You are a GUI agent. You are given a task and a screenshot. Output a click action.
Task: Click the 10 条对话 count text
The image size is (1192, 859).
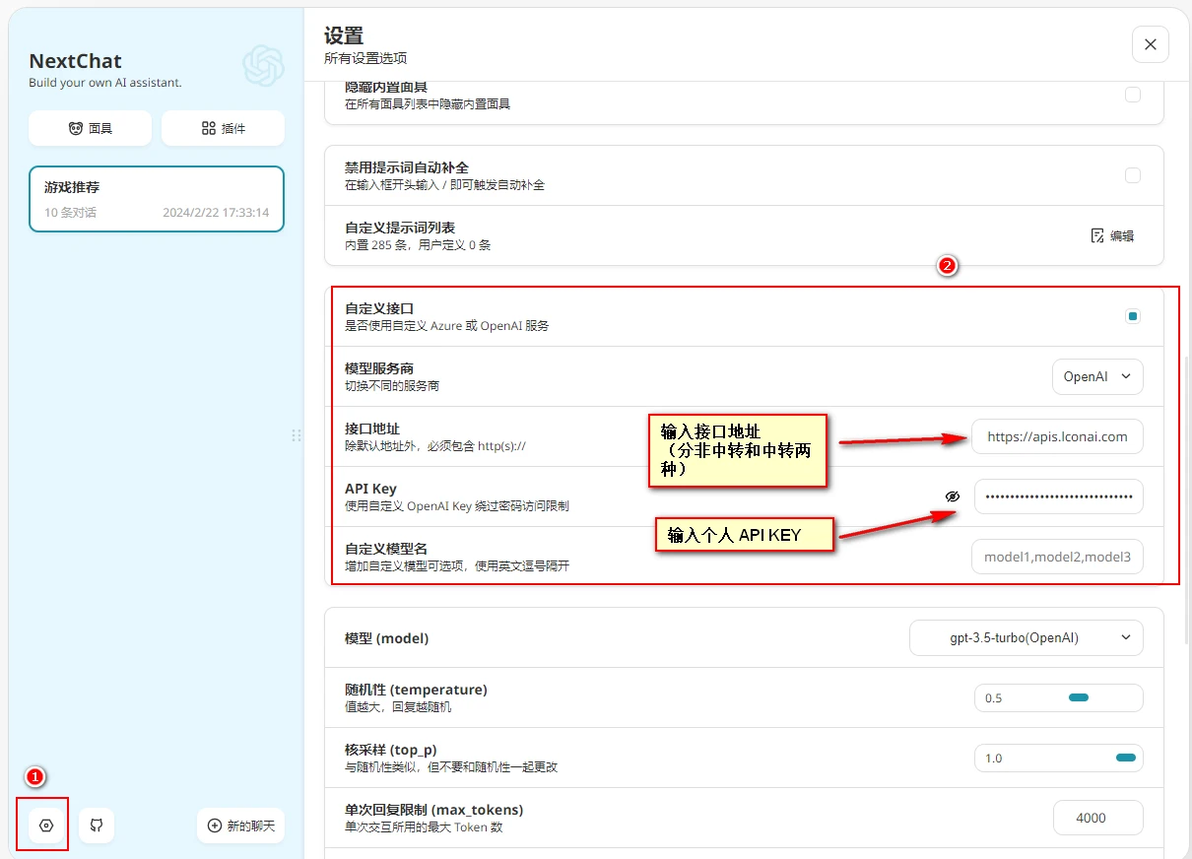tap(70, 212)
